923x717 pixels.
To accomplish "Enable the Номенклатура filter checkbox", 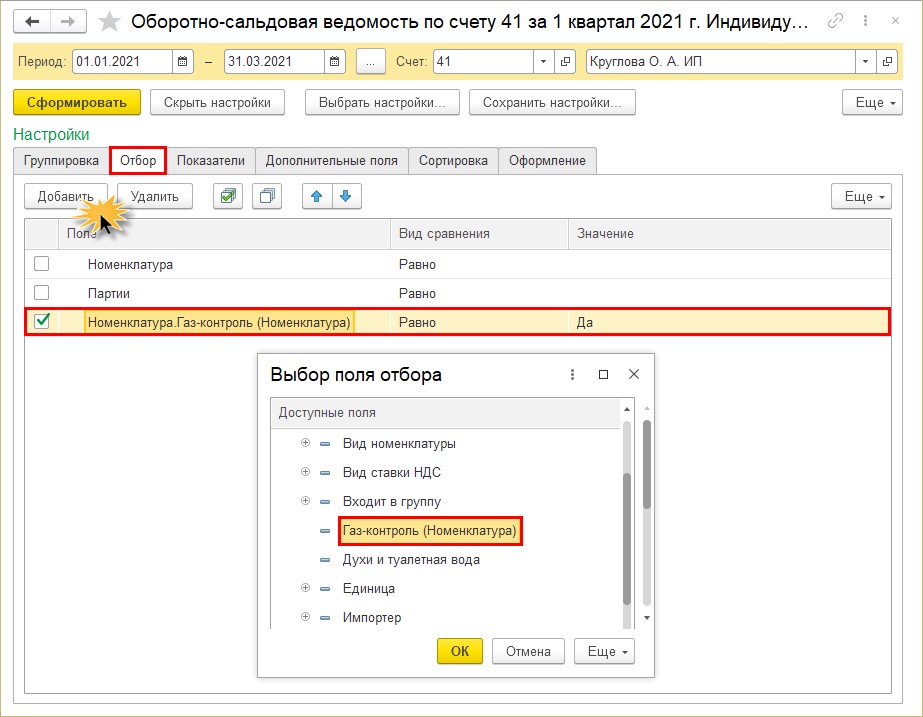I will pos(42,265).
